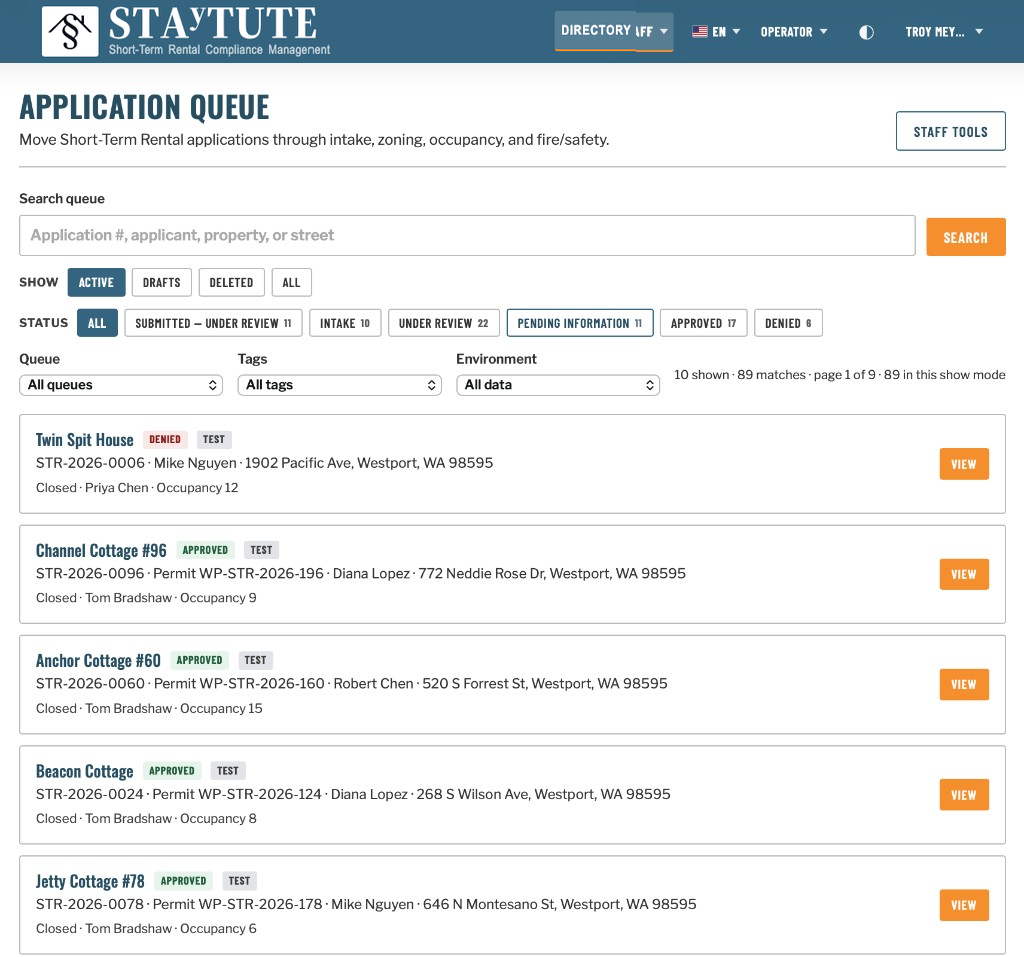Viewport: 1024px width, 957px height.
Task: Filter by Under Review 22 status
Action: (x=443, y=323)
